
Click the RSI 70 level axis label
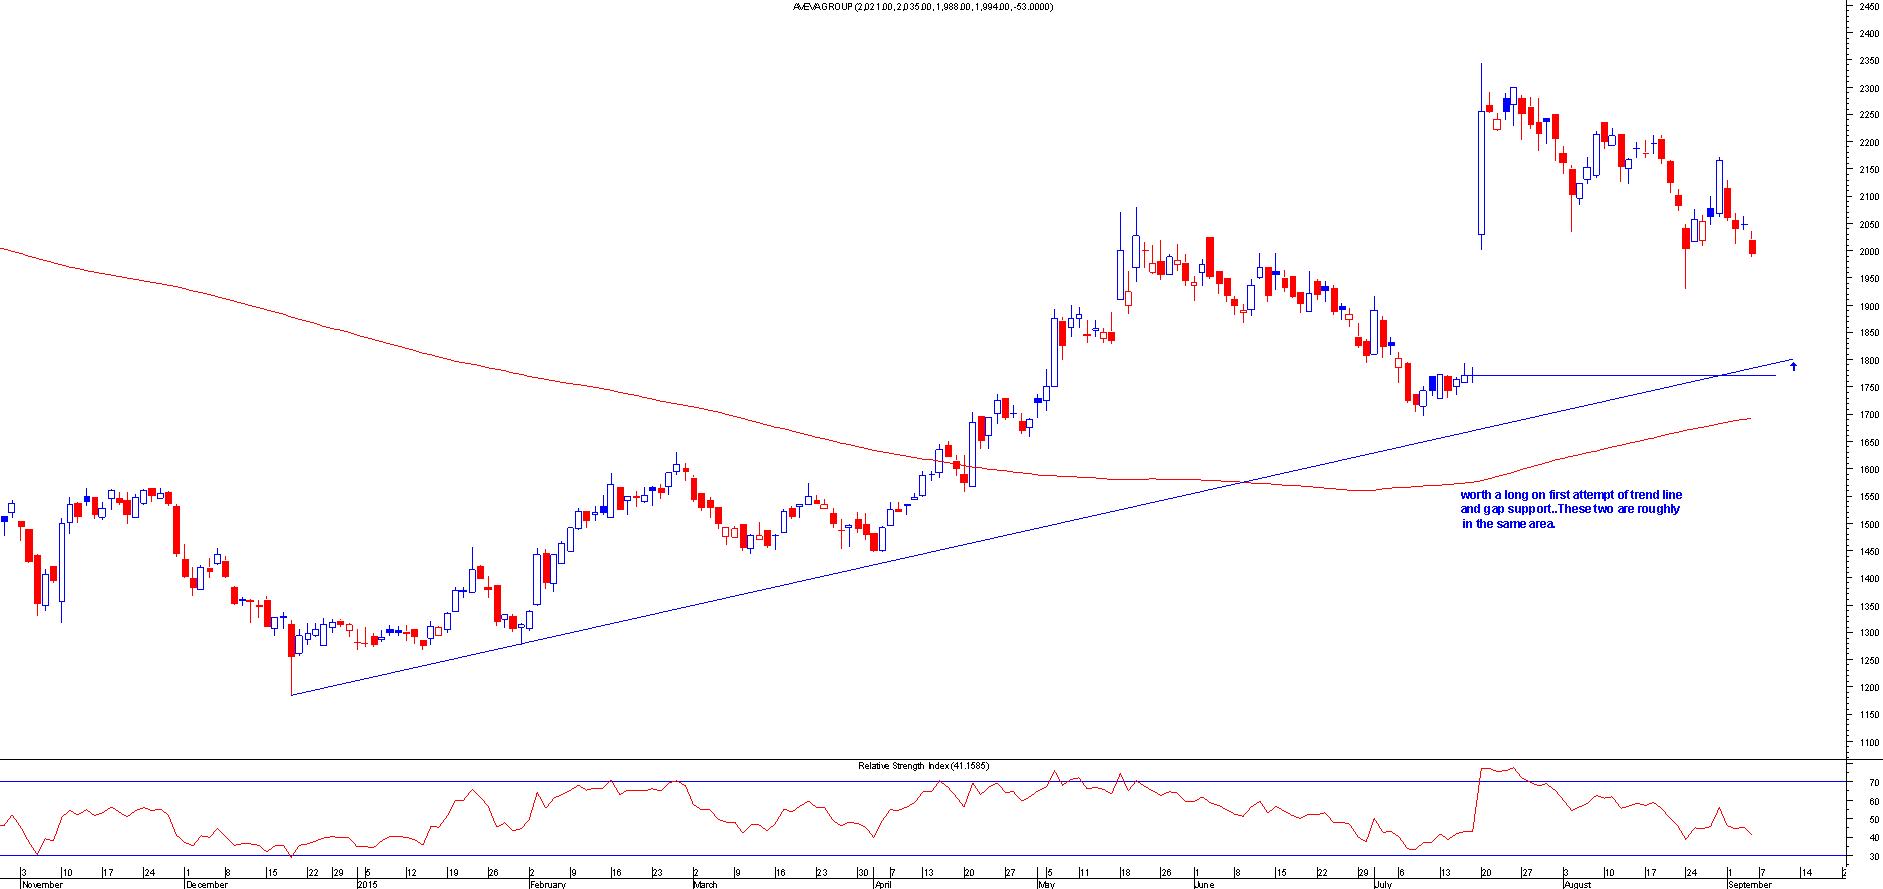pyautogui.click(x=1872, y=801)
